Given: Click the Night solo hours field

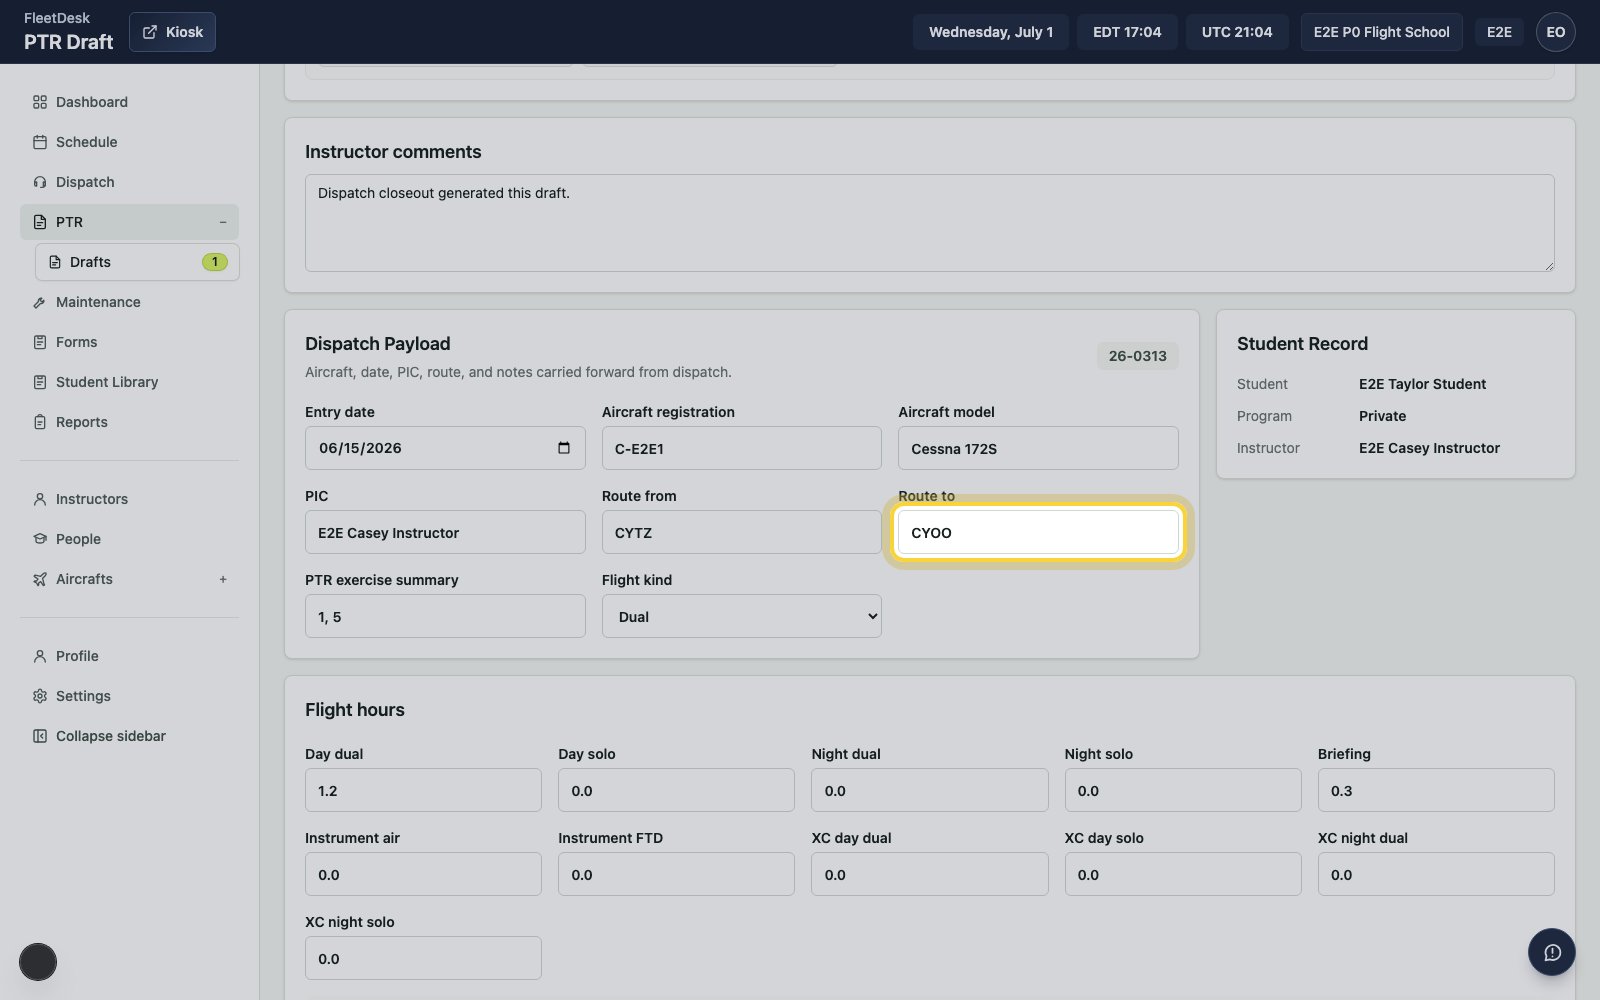Looking at the screenshot, I should point(1183,790).
